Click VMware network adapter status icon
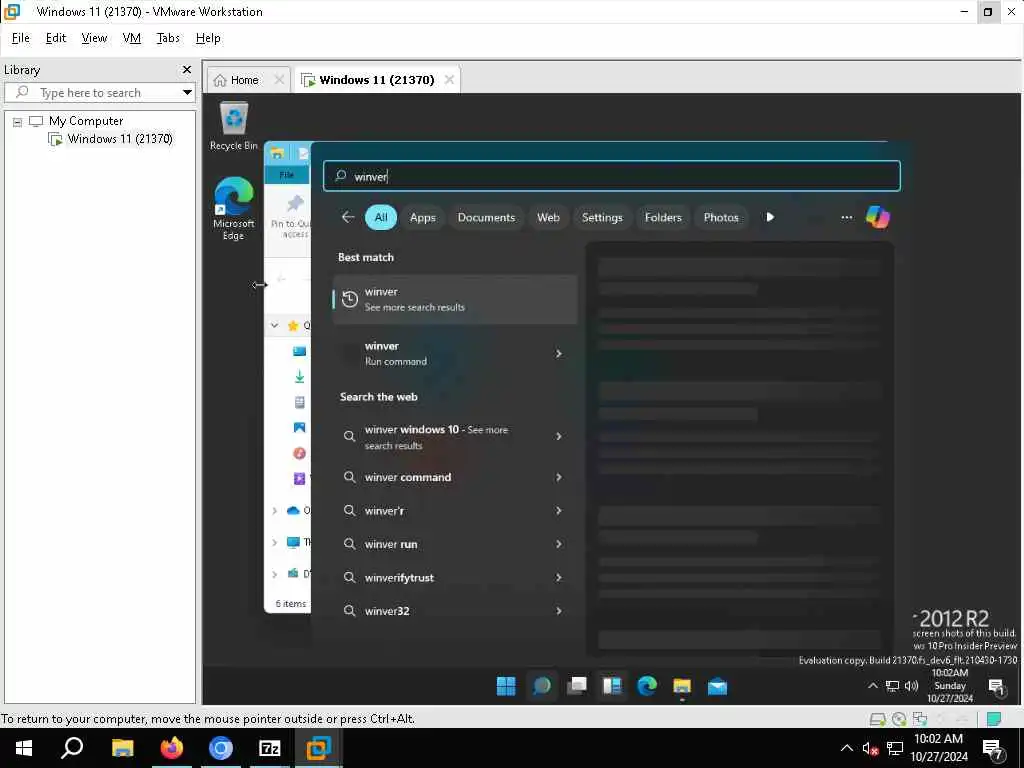 coord(920,719)
